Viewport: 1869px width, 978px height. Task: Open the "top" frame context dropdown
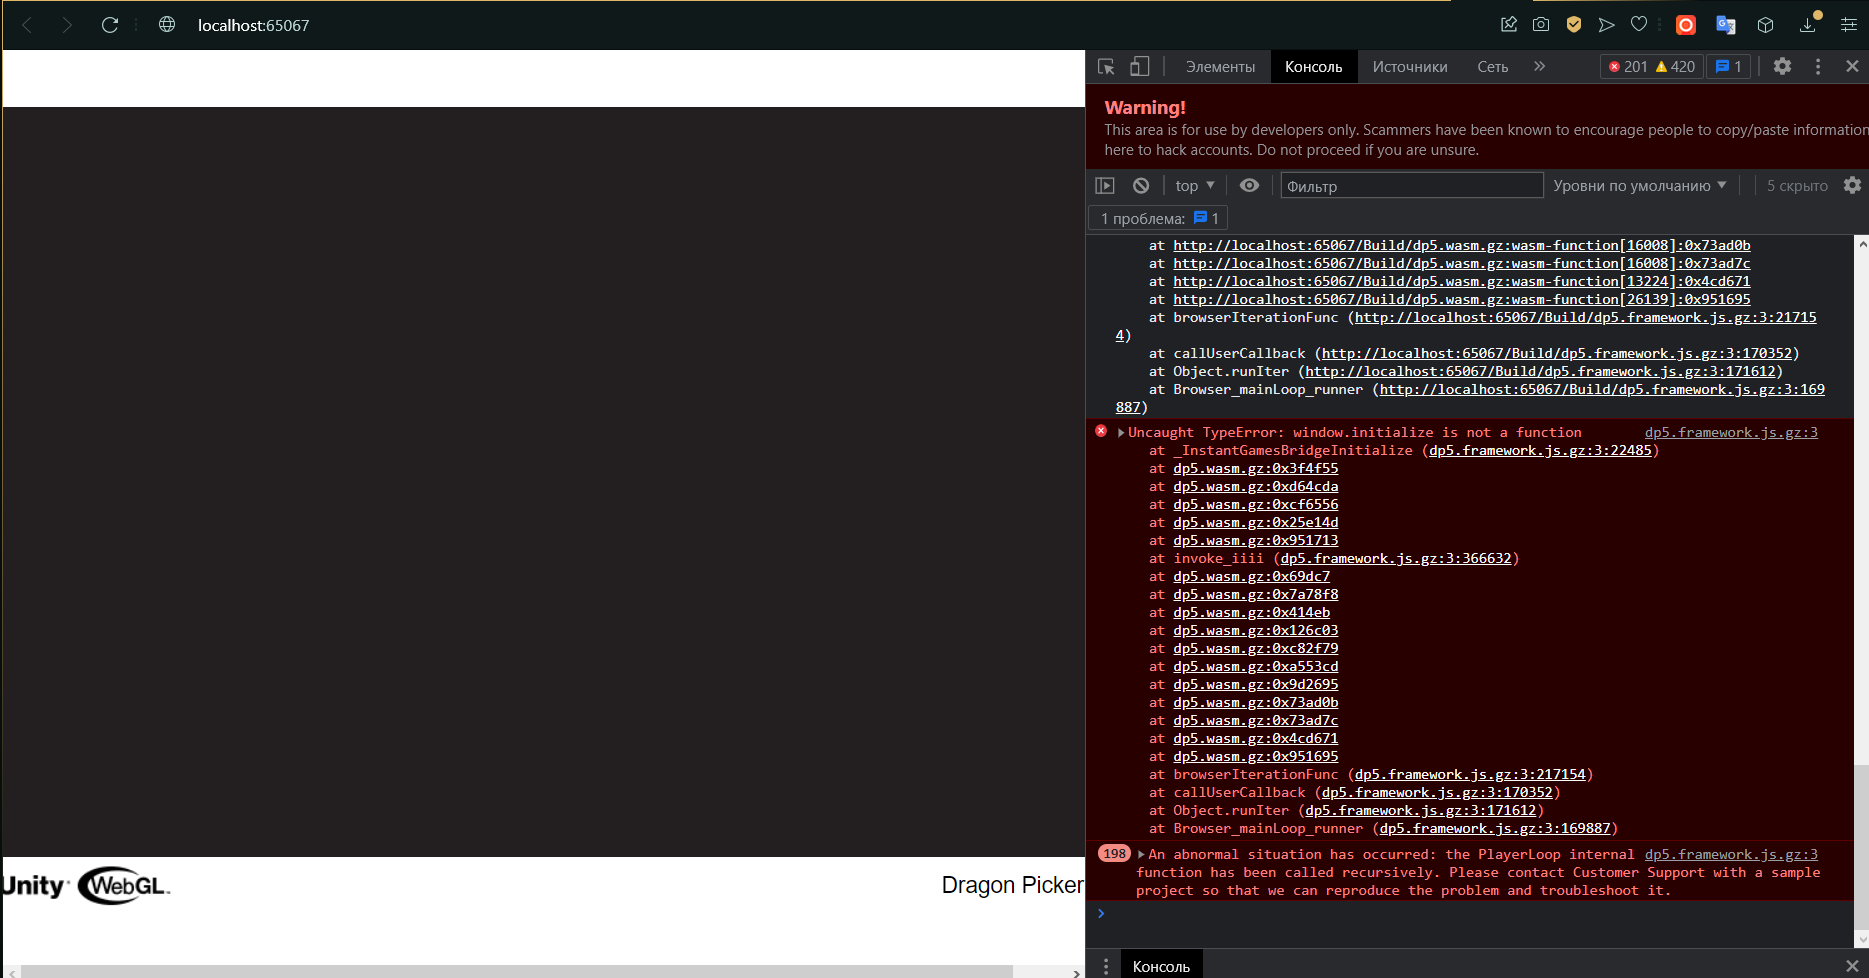click(x=1193, y=185)
